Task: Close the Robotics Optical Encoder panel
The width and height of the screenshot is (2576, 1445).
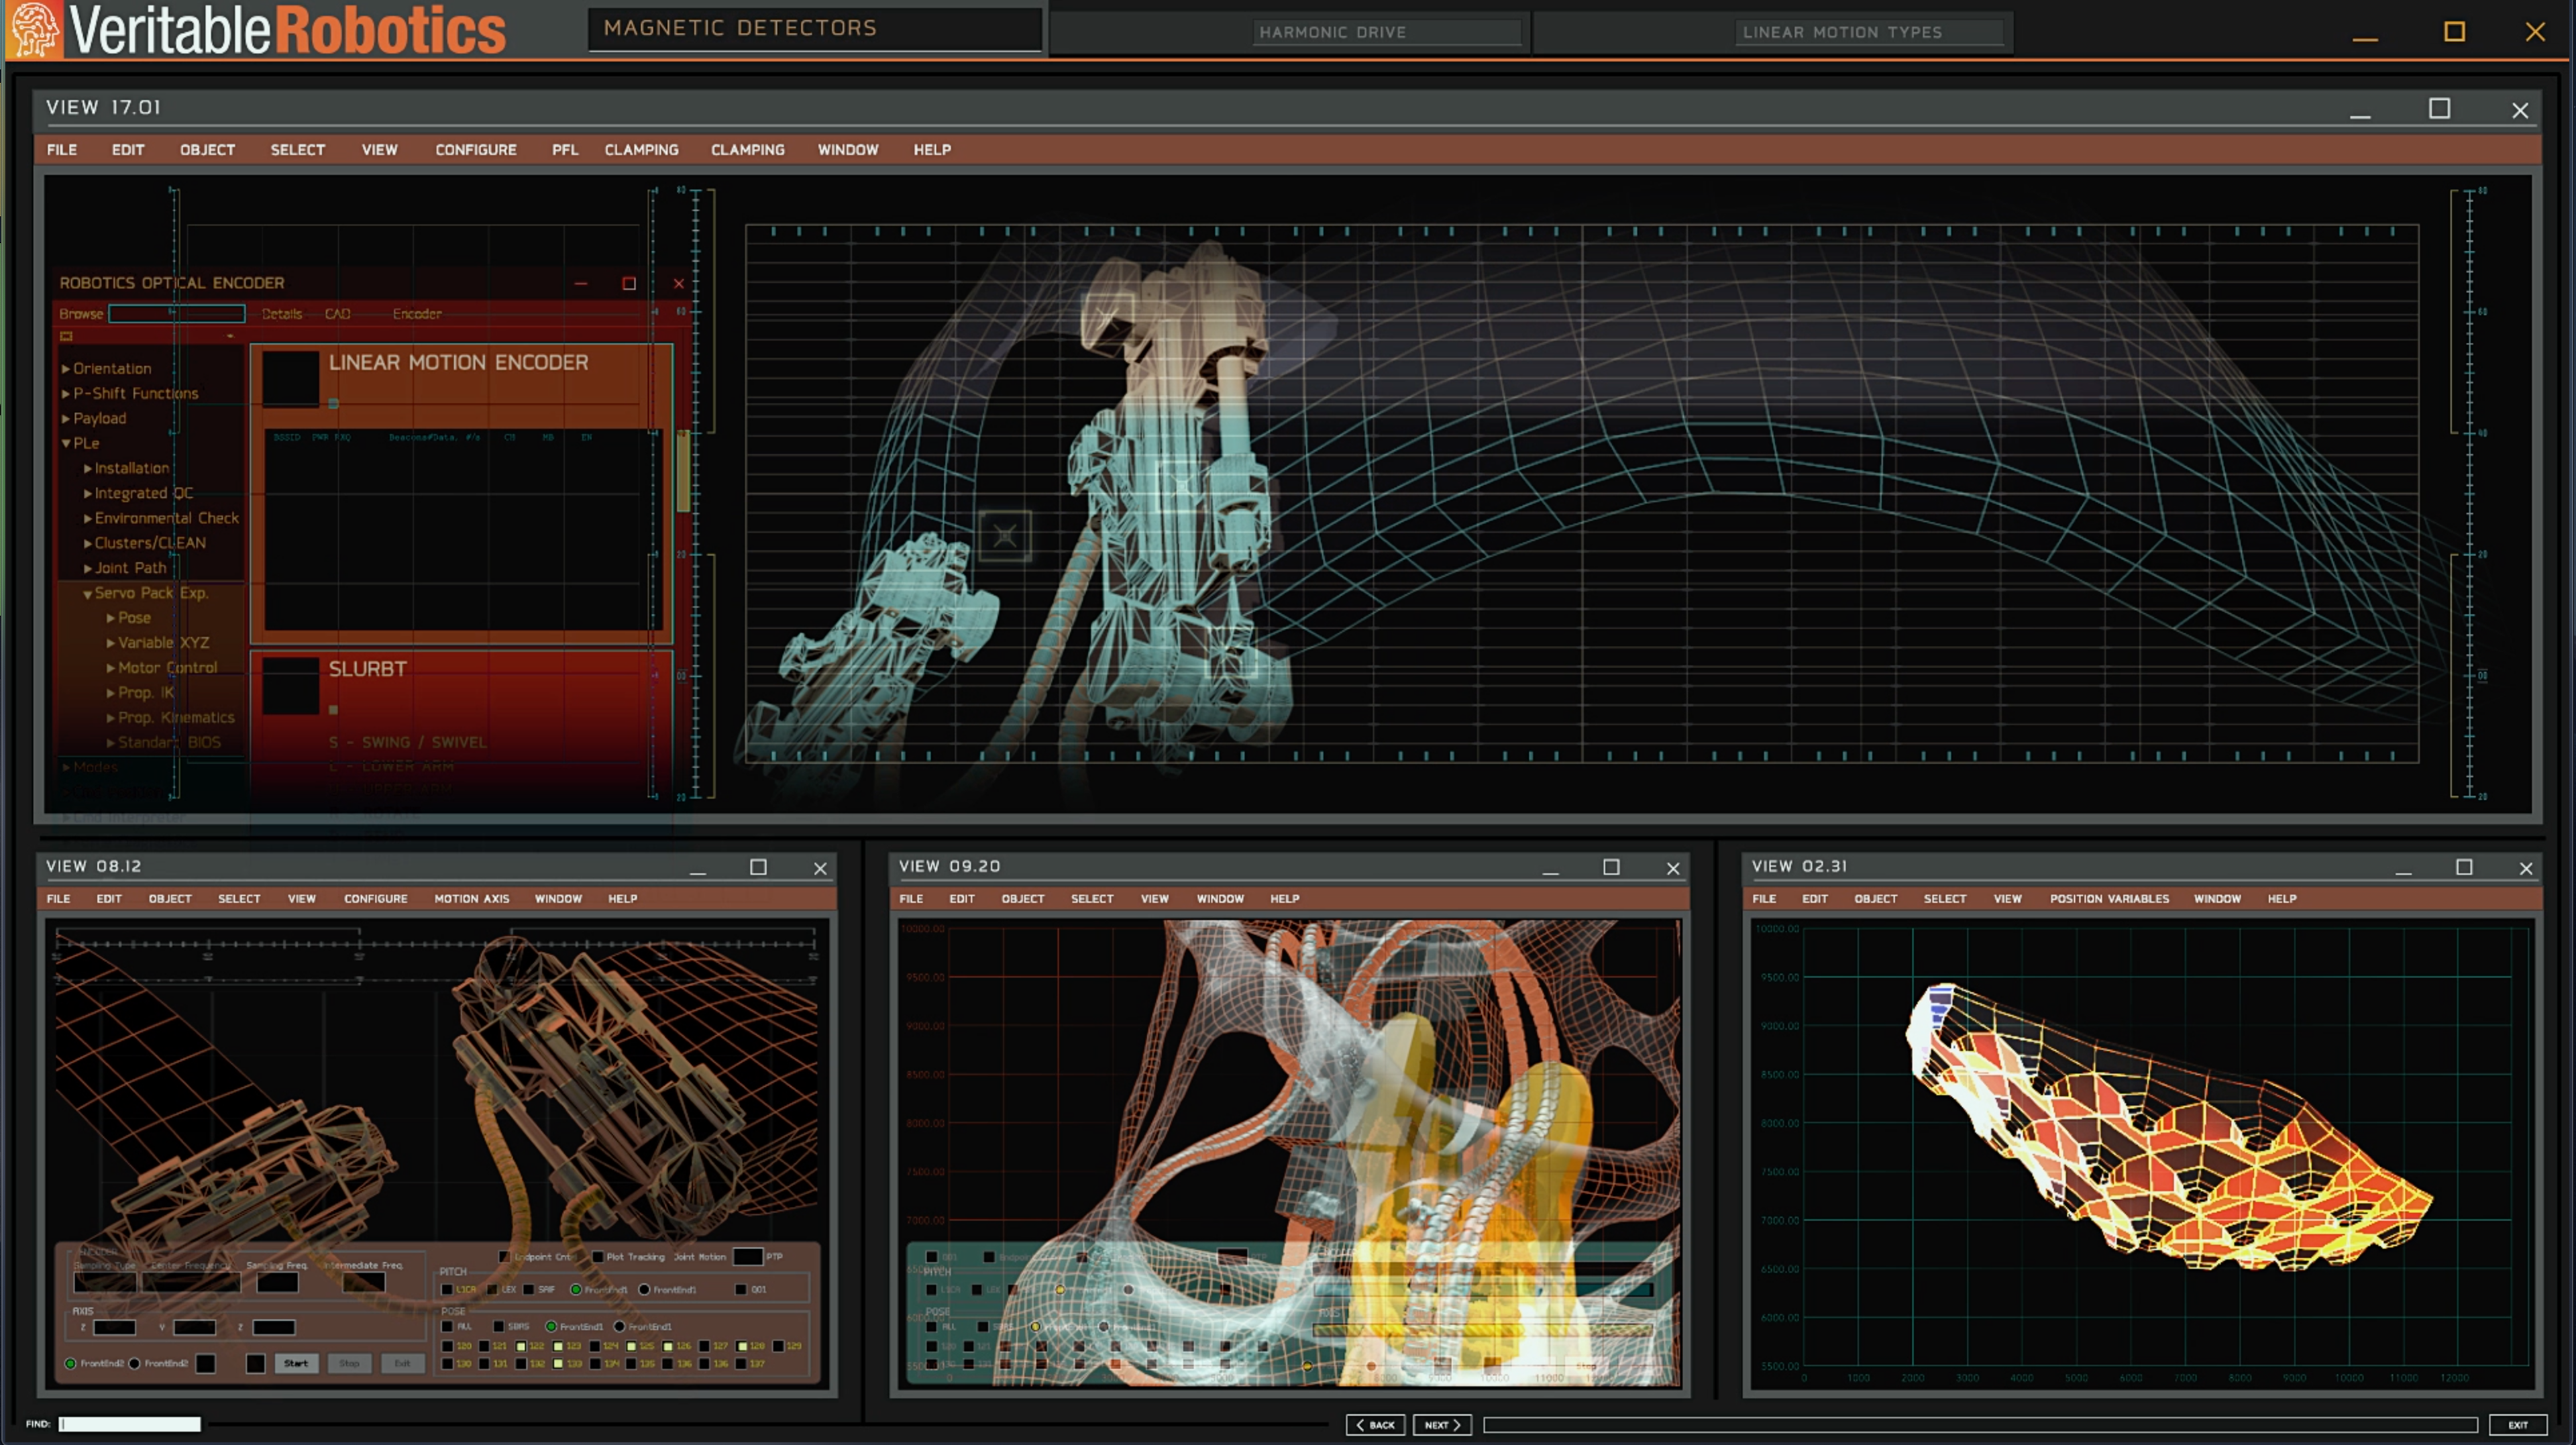Action: pos(678,284)
